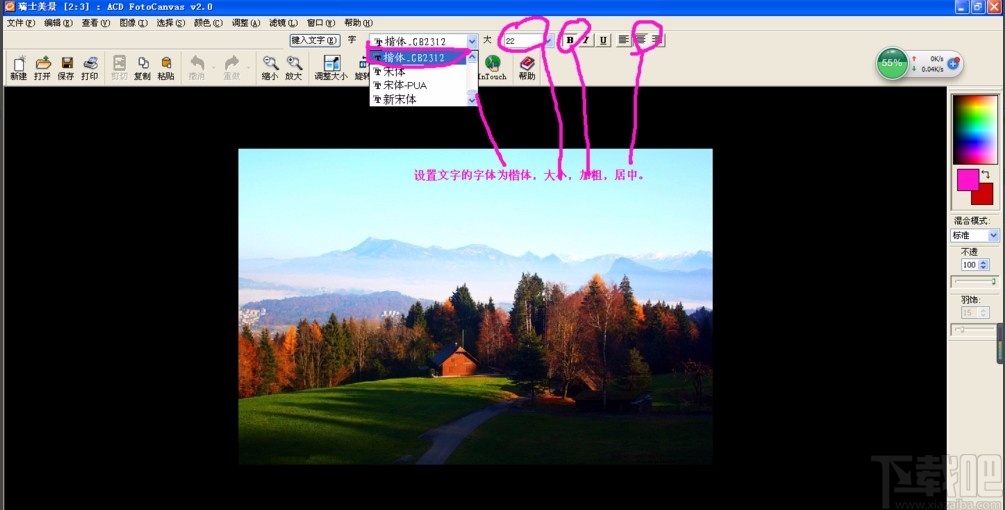Image resolution: width=1005 pixels, height=510 pixels.
Task: Select 宋体 in the font list
Action: point(419,72)
